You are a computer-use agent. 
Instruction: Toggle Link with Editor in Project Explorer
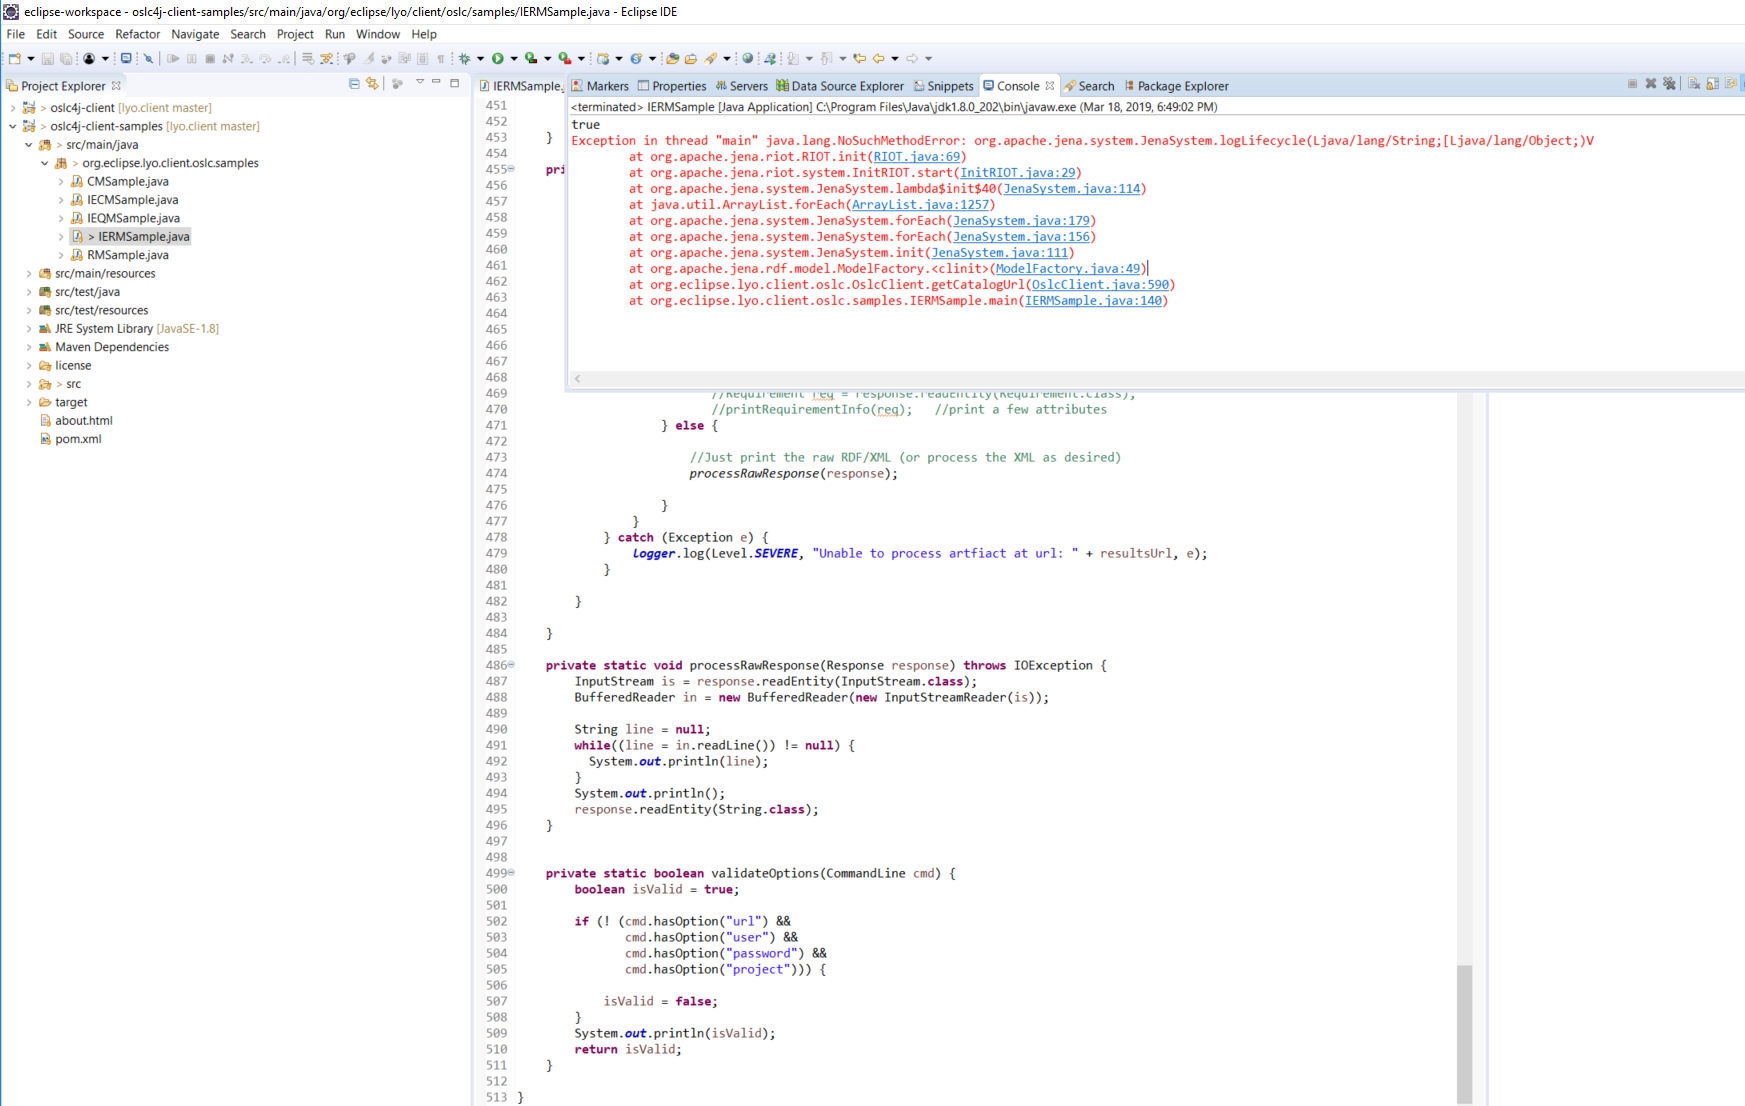(372, 84)
